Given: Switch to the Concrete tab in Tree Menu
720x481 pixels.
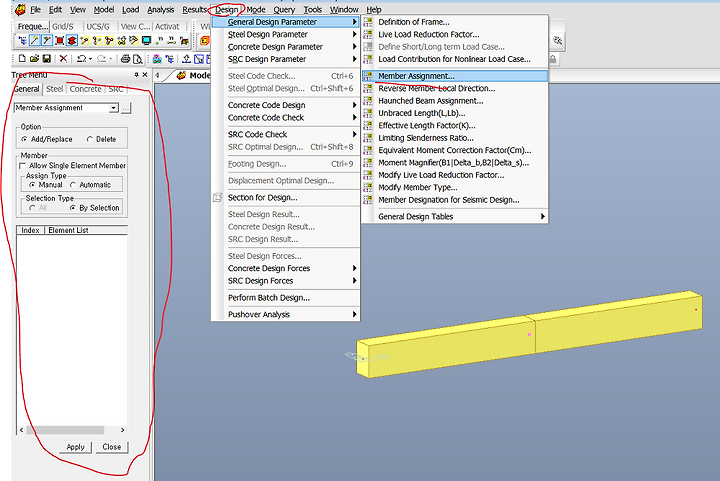Looking at the screenshot, I should [85, 89].
